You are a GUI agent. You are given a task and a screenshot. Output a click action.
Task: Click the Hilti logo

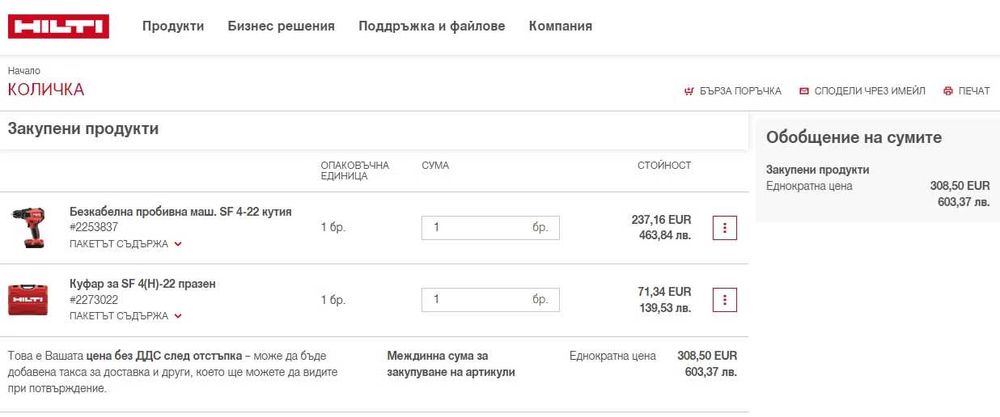point(58,26)
